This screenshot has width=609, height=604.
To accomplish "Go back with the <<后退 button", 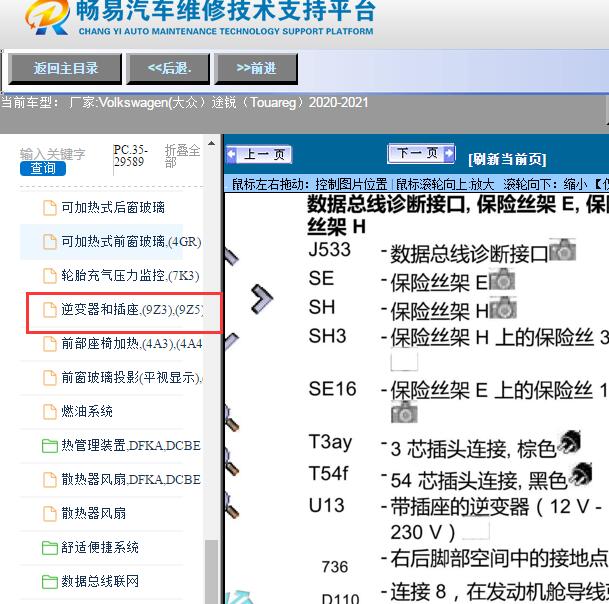I will [x=168, y=69].
